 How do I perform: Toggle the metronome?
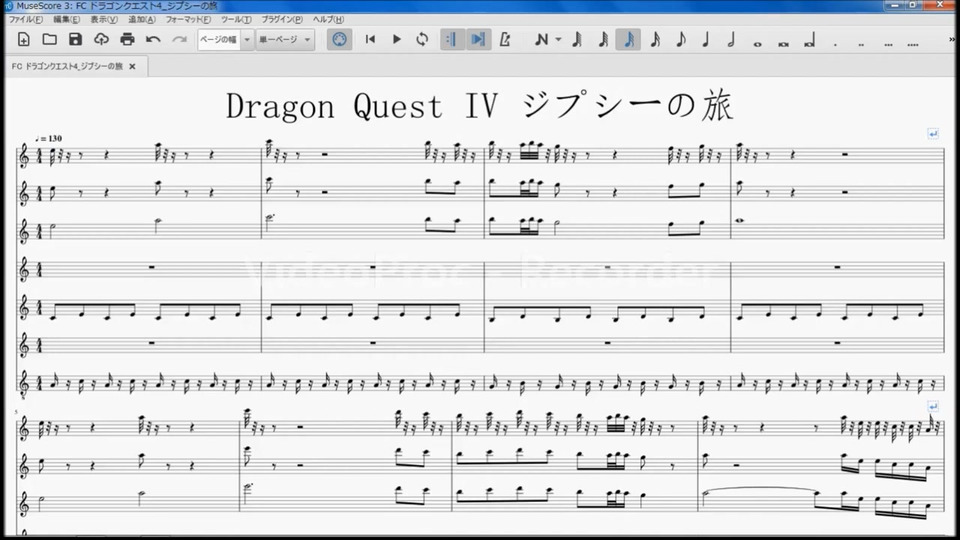pyautogui.click(x=505, y=39)
